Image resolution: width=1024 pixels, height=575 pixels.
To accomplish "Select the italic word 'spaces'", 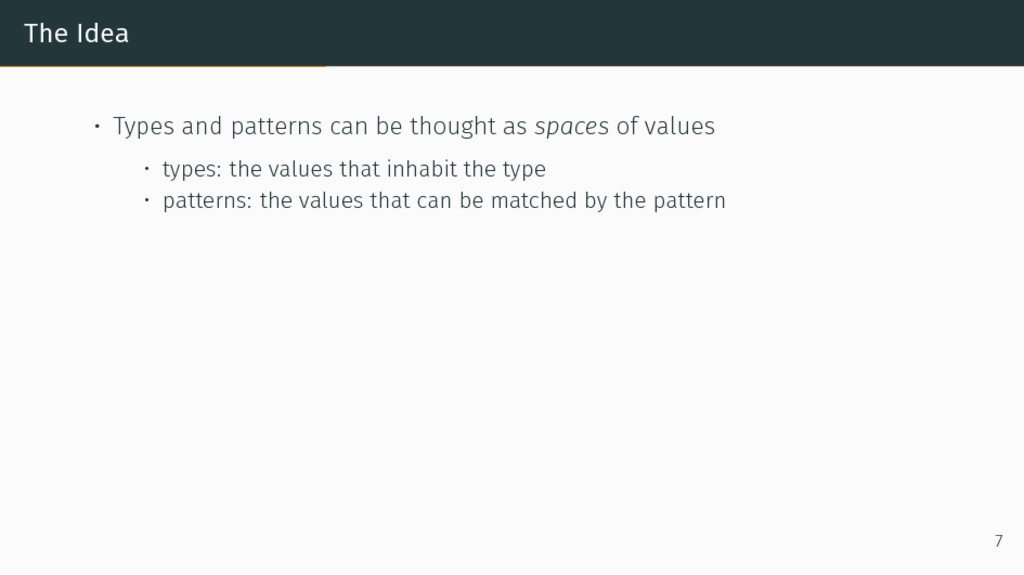I will click(x=571, y=127).
